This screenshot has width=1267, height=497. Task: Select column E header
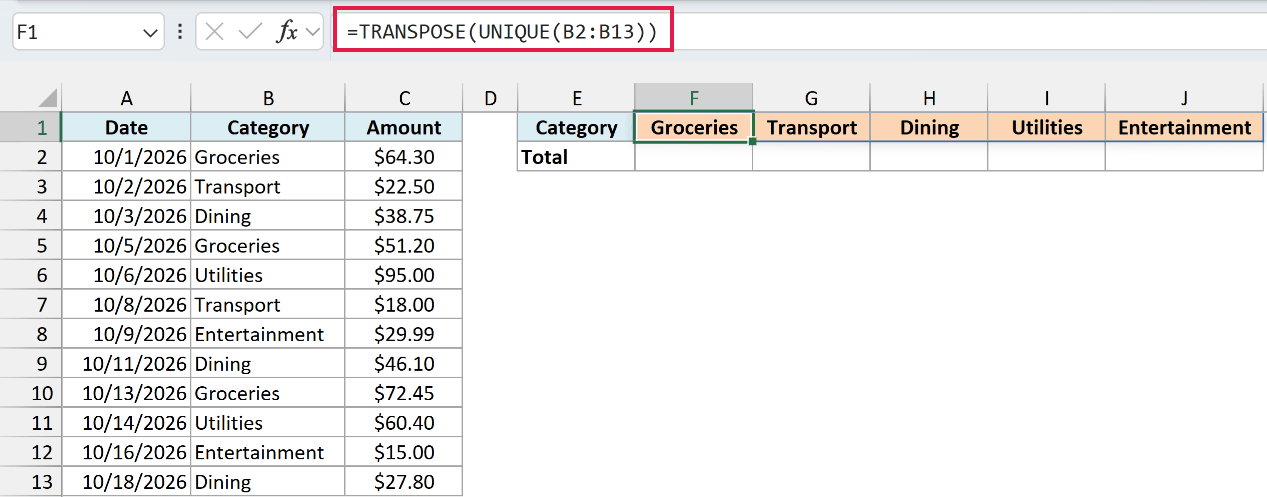pos(576,98)
